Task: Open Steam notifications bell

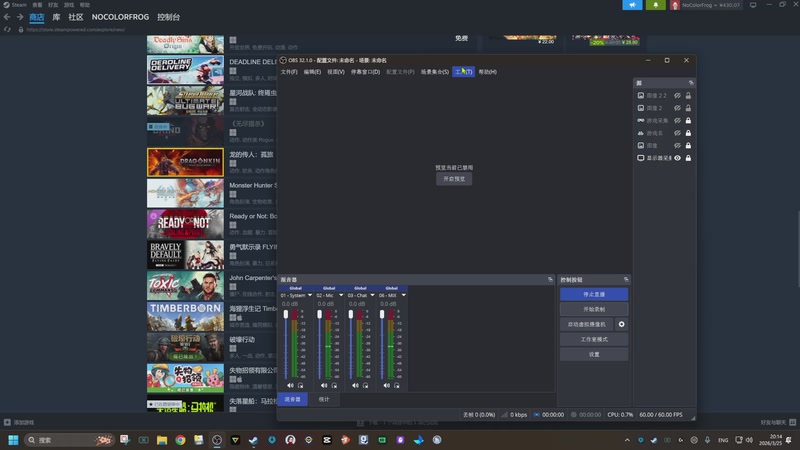Action: click(x=656, y=5)
